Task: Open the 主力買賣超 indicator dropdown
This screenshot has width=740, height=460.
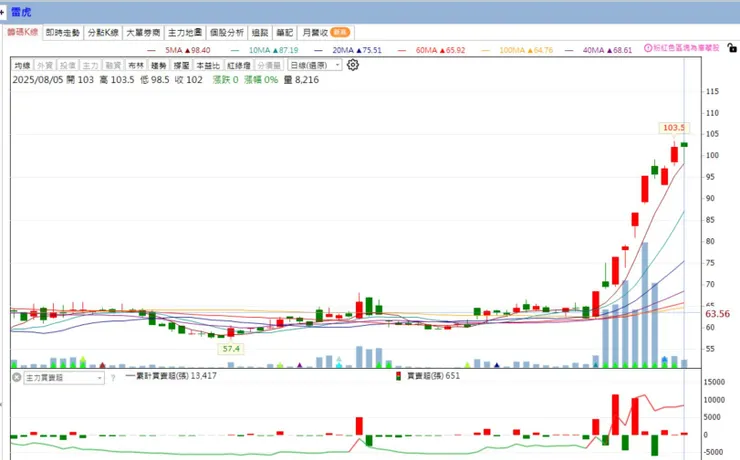Action: (64, 378)
